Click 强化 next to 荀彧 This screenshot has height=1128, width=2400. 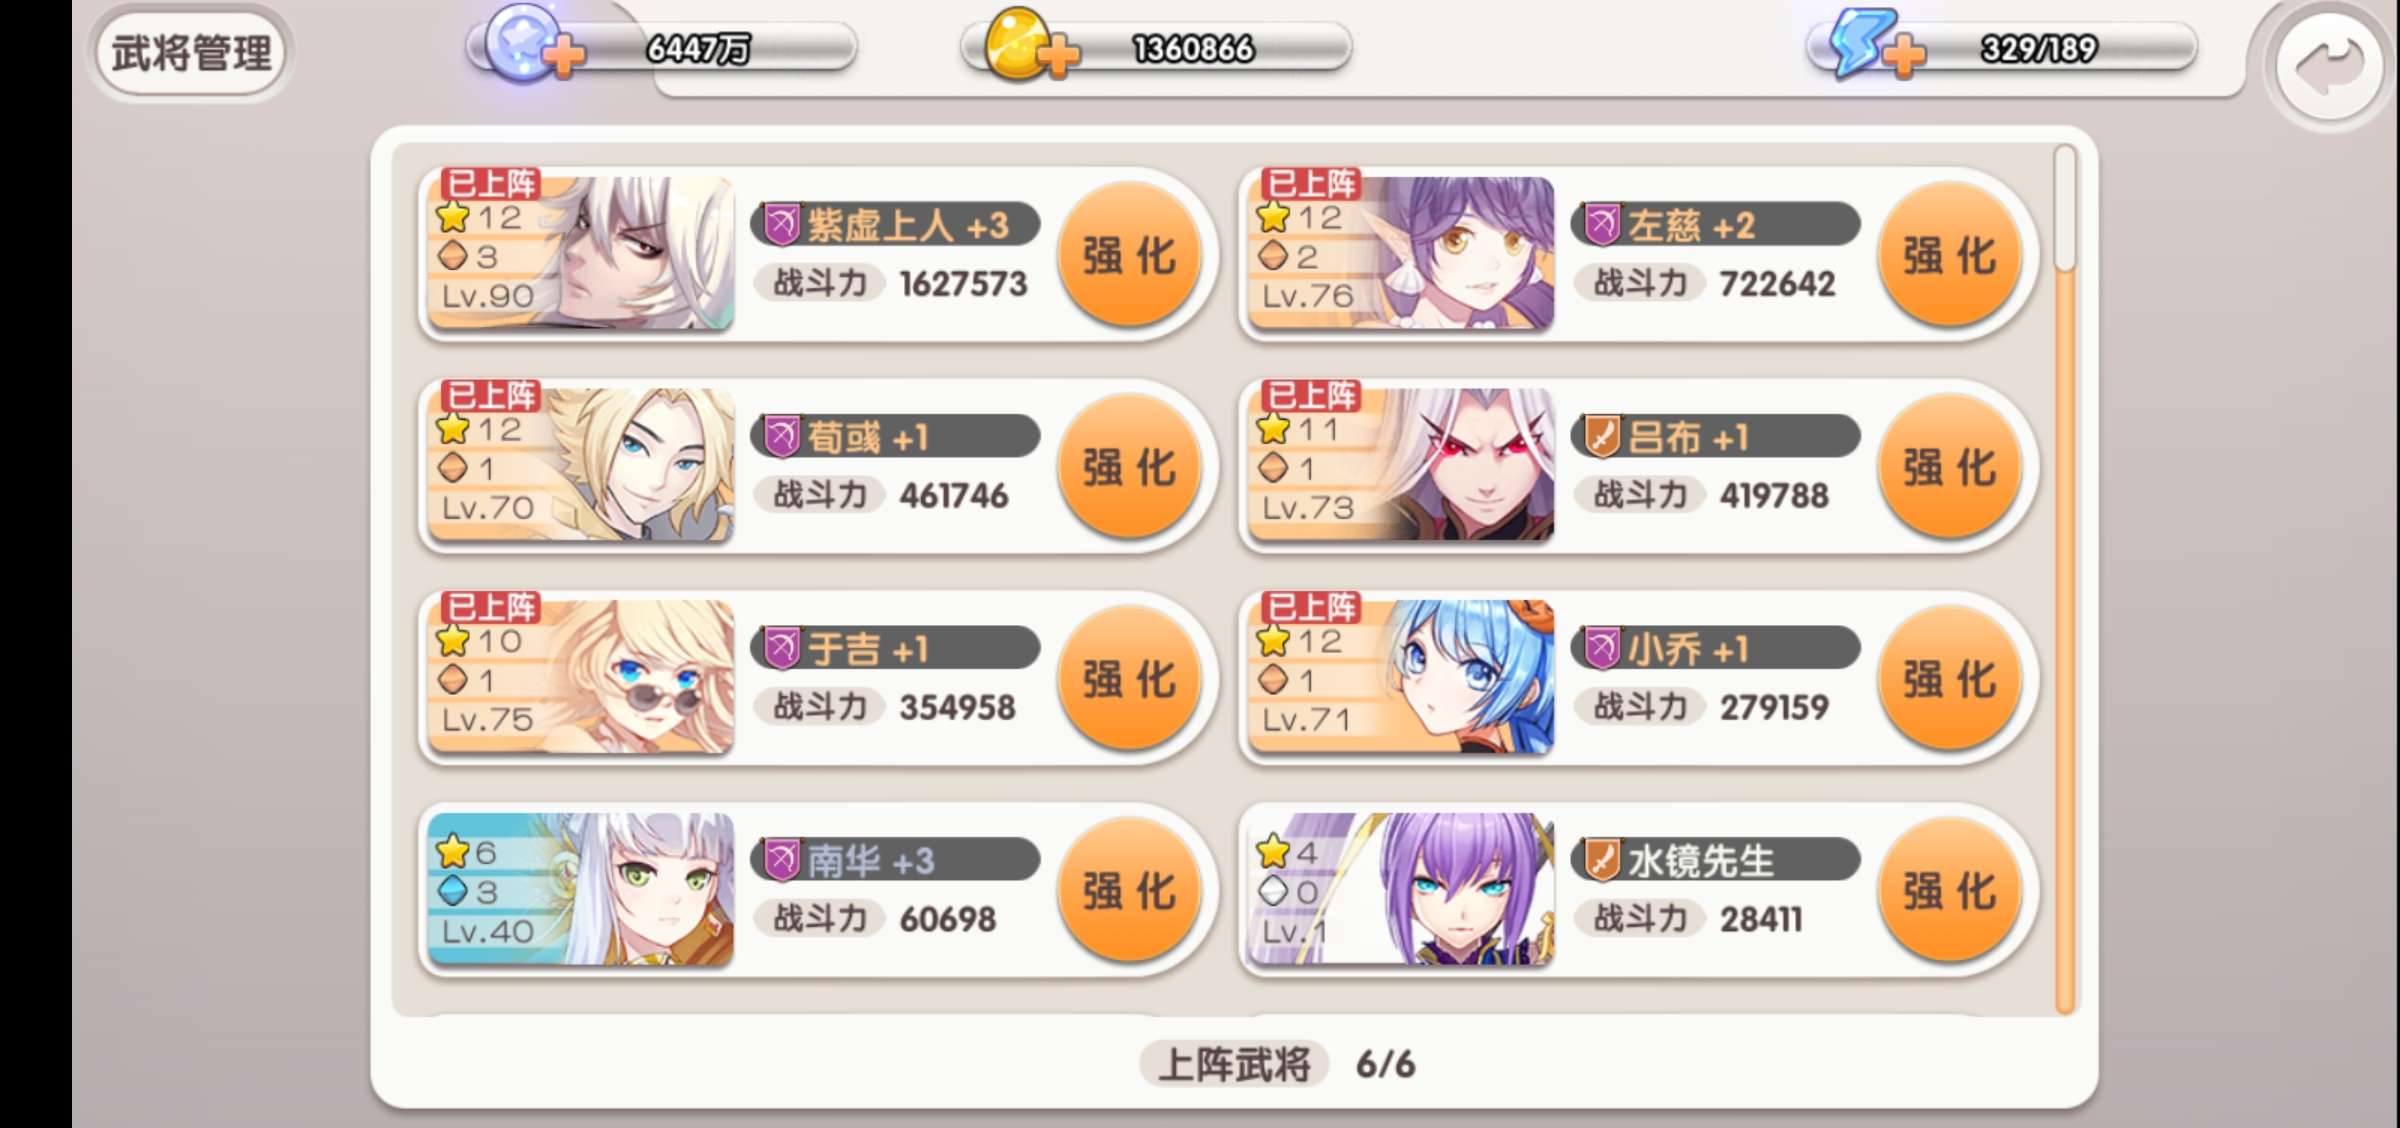[x=1129, y=467]
